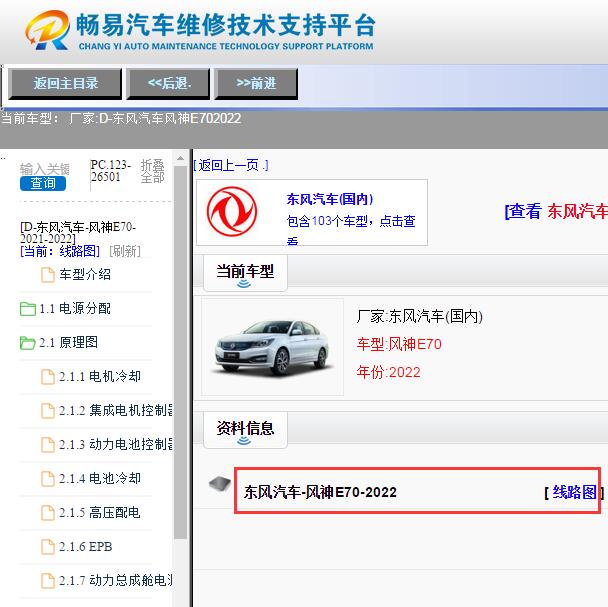Collapse the 2.1 原理图 open folder icon
Viewport: 608px width, 607px height.
(x=28, y=343)
